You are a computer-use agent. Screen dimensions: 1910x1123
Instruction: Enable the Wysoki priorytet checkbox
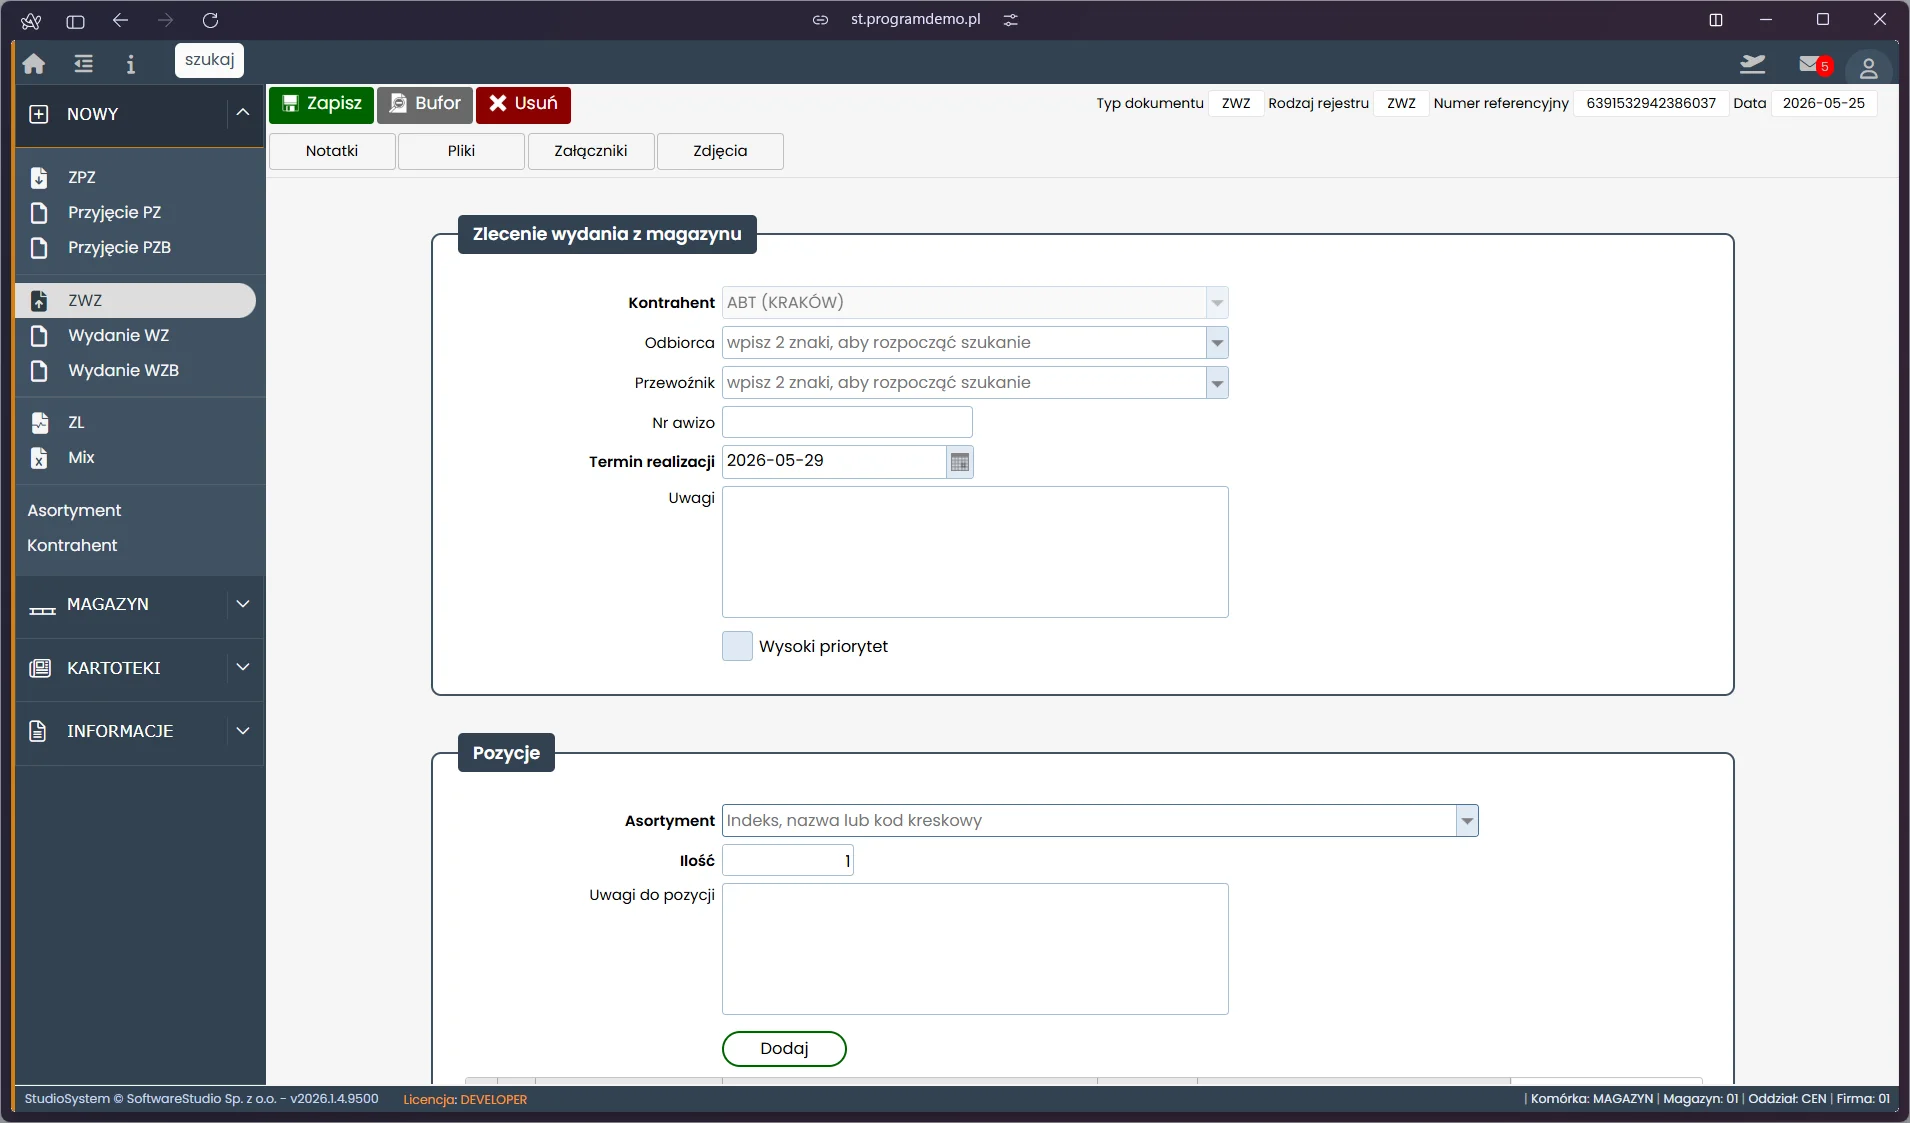pyautogui.click(x=737, y=646)
